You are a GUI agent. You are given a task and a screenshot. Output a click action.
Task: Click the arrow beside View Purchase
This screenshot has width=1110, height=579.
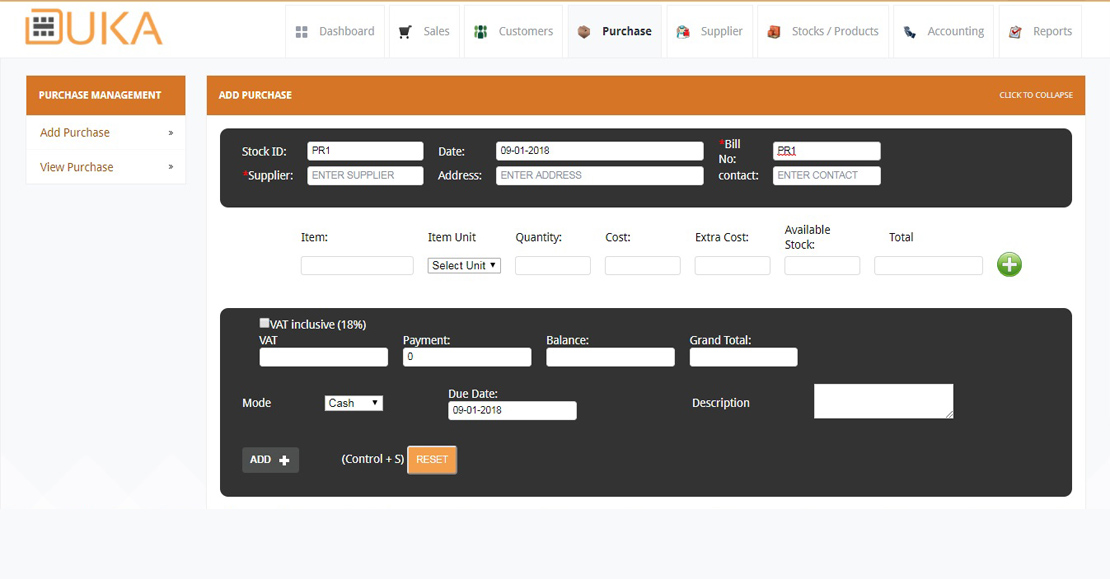point(171,167)
